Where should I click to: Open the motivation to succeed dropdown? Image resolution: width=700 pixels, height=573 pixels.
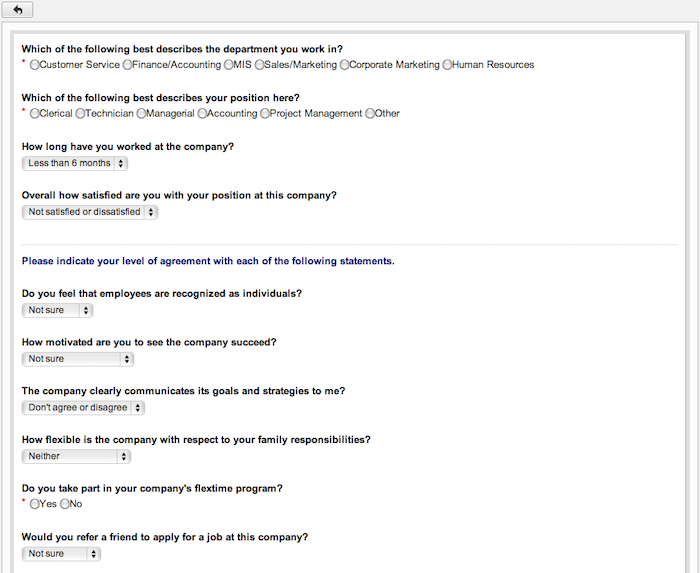pyautogui.click(x=78, y=359)
